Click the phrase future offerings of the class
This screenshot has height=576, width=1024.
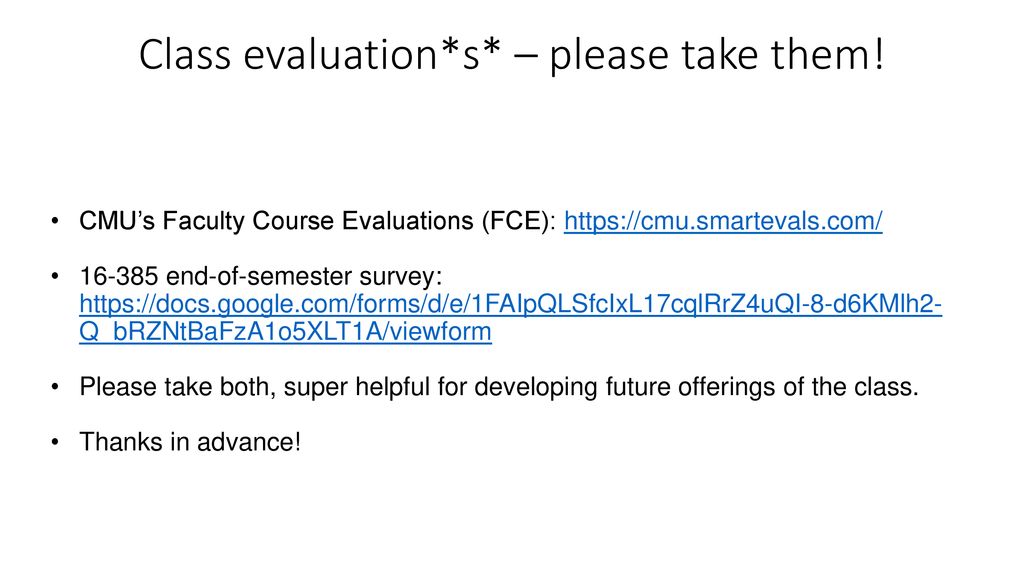pos(761,387)
